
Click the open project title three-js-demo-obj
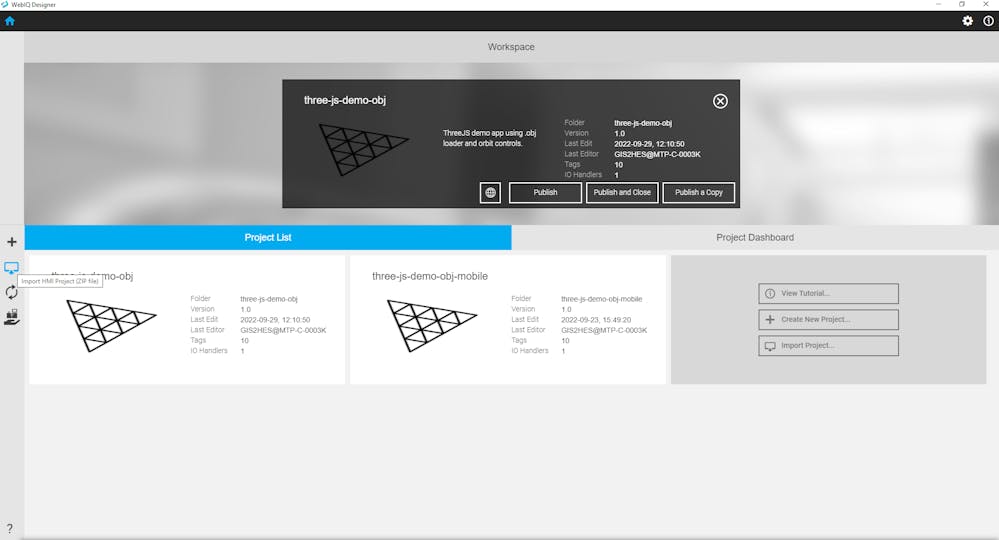coord(345,100)
